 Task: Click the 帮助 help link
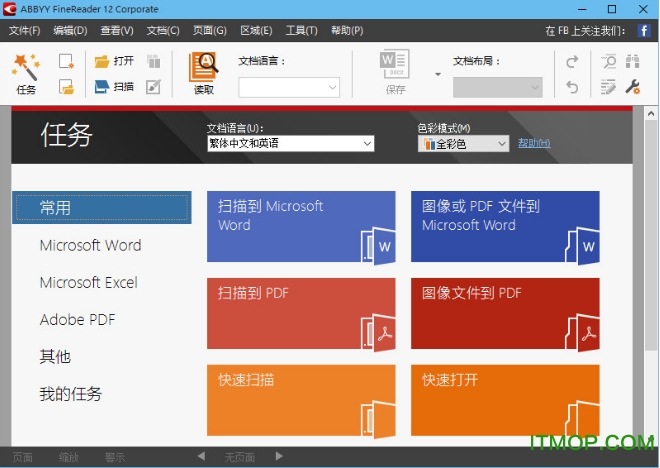[534, 144]
